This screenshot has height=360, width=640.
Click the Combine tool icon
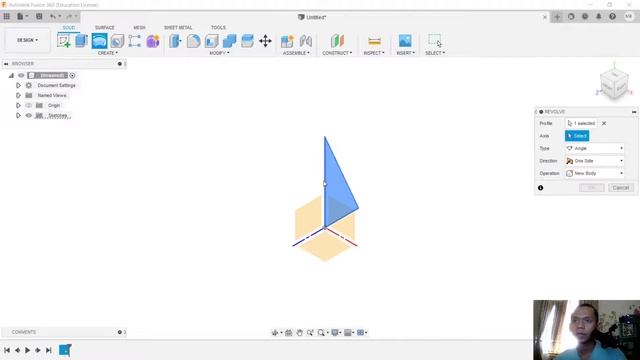click(229, 41)
